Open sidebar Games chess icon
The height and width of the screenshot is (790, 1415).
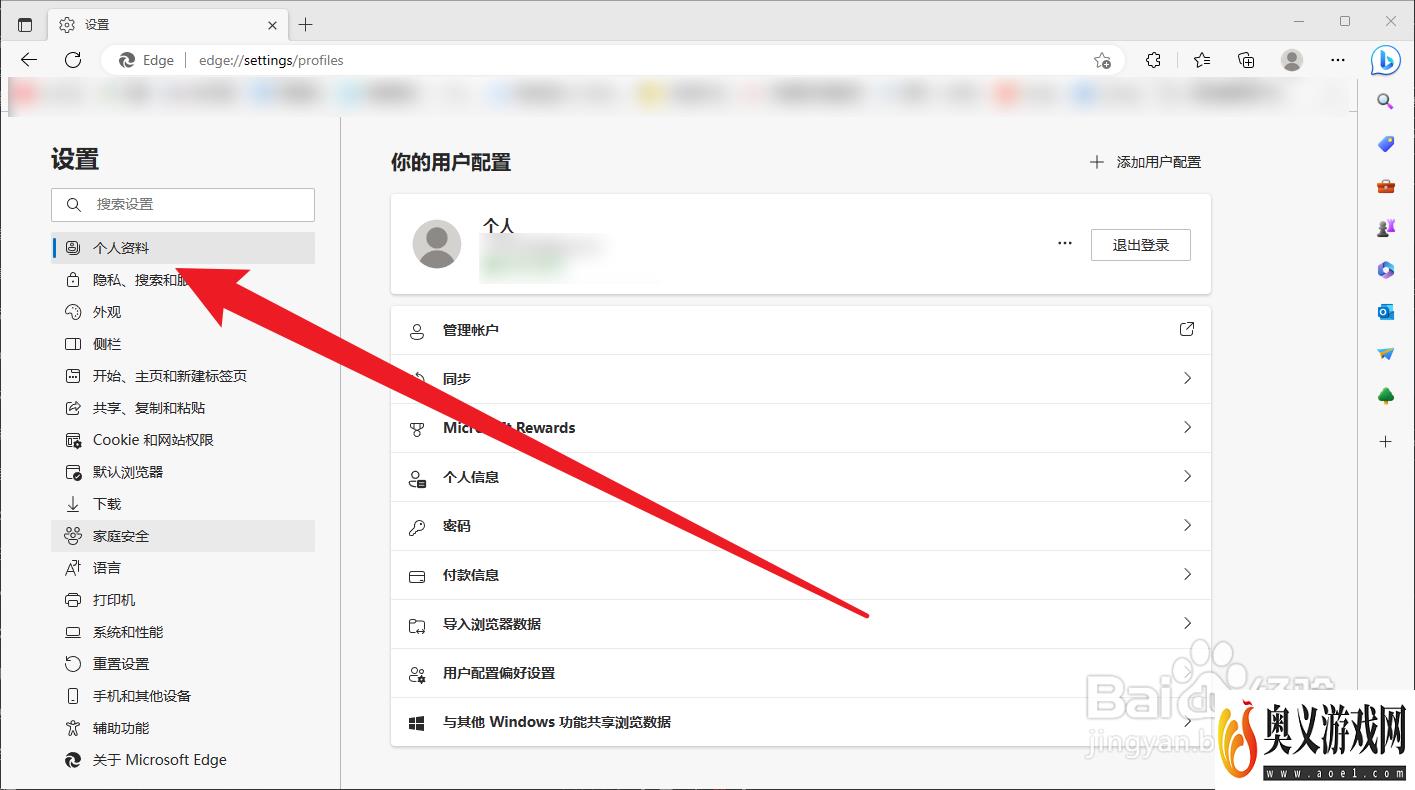click(1385, 228)
